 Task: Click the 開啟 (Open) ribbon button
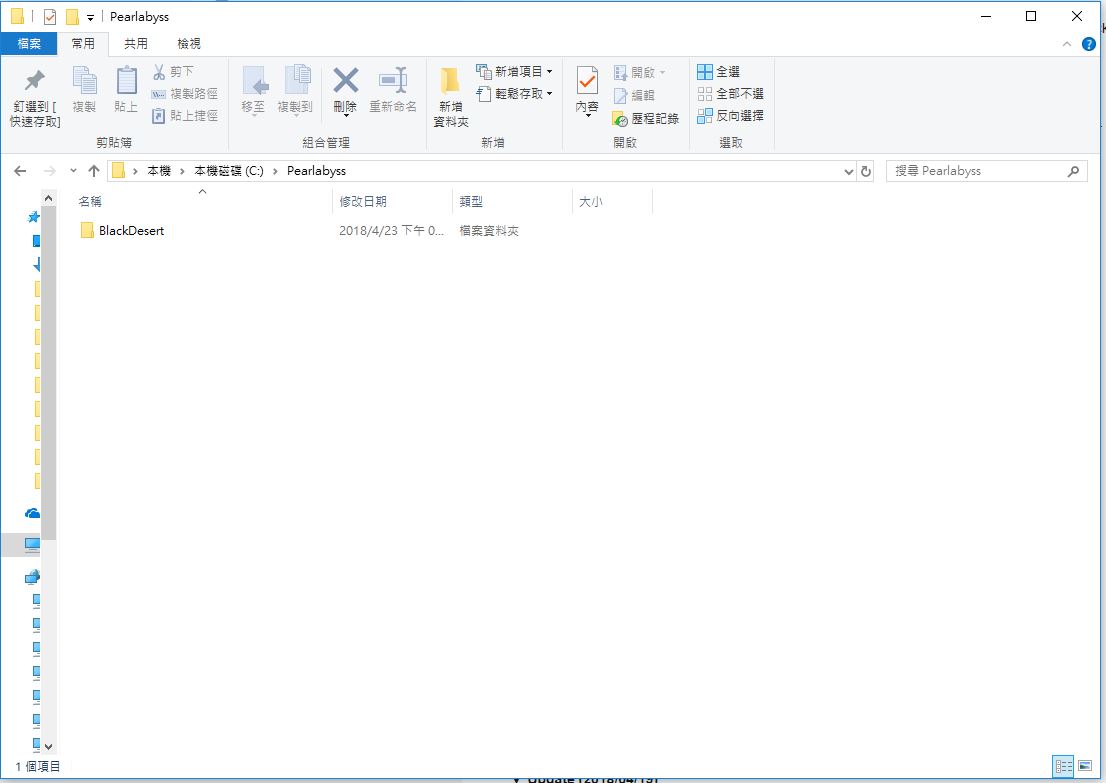pyautogui.click(x=639, y=72)
